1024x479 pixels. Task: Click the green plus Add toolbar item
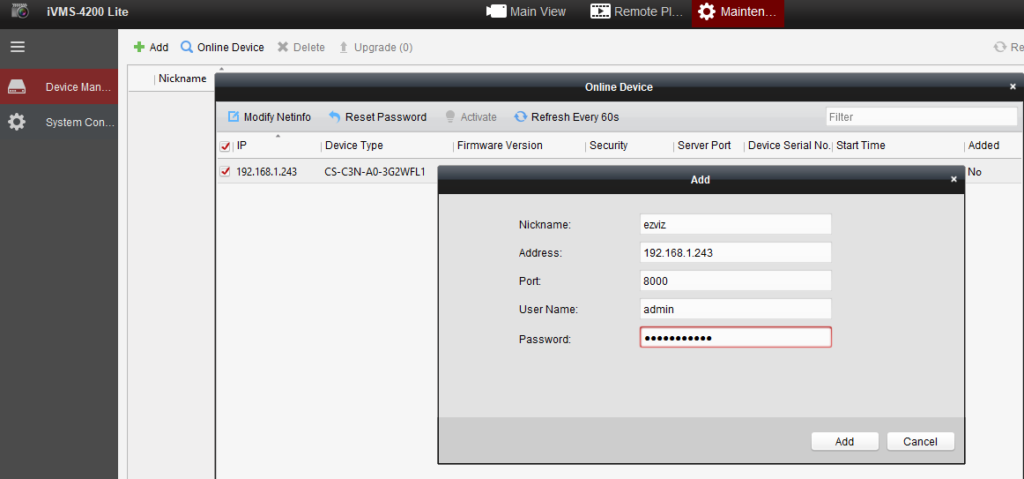coord(151,47)
